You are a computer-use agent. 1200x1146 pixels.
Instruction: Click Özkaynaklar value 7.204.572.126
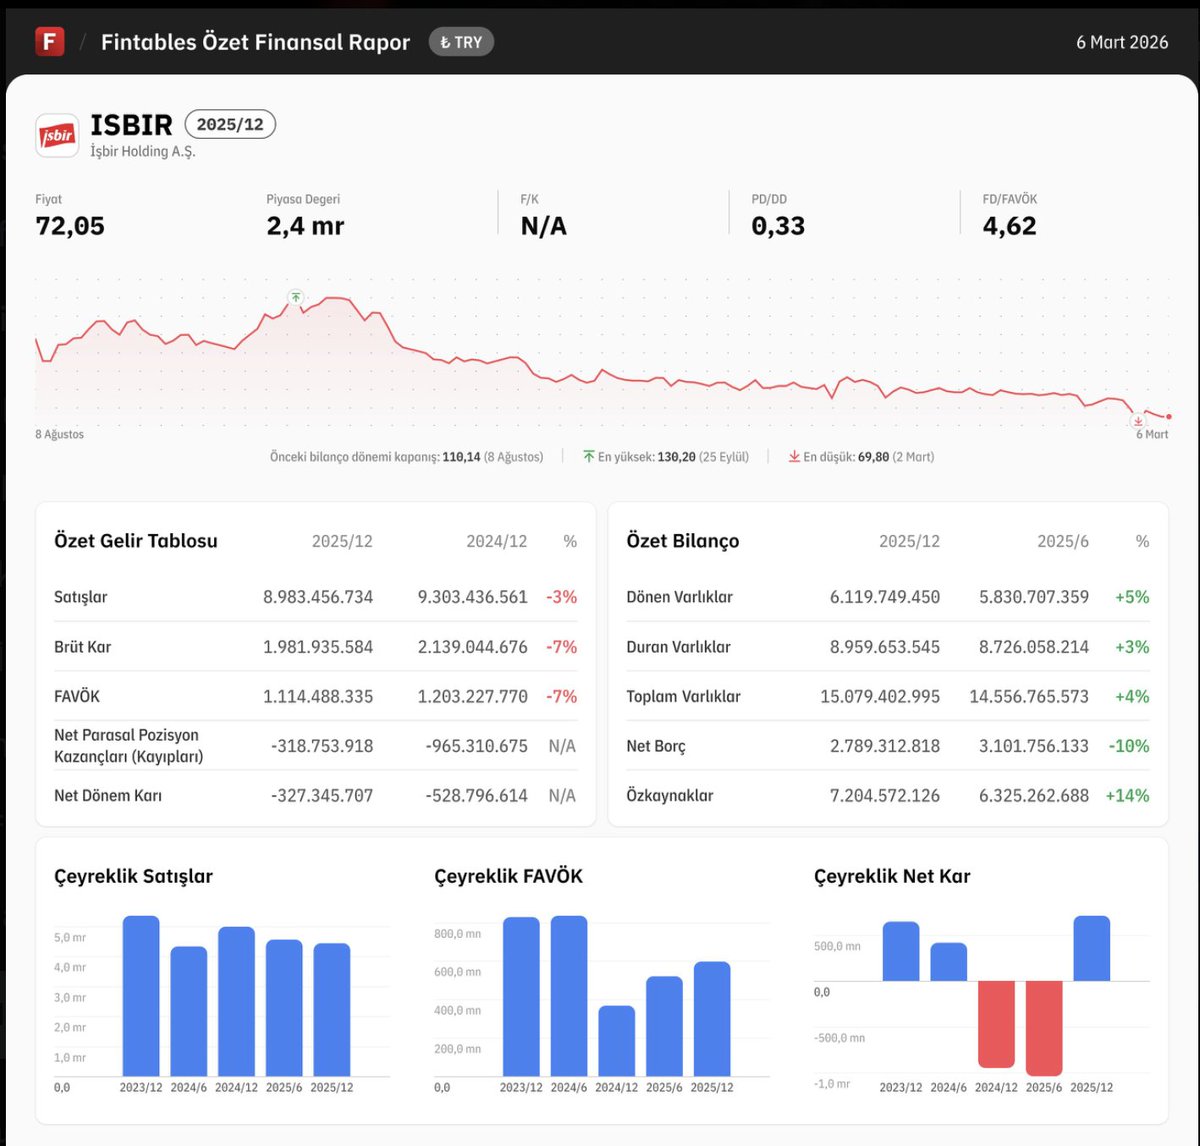(885, 796)
